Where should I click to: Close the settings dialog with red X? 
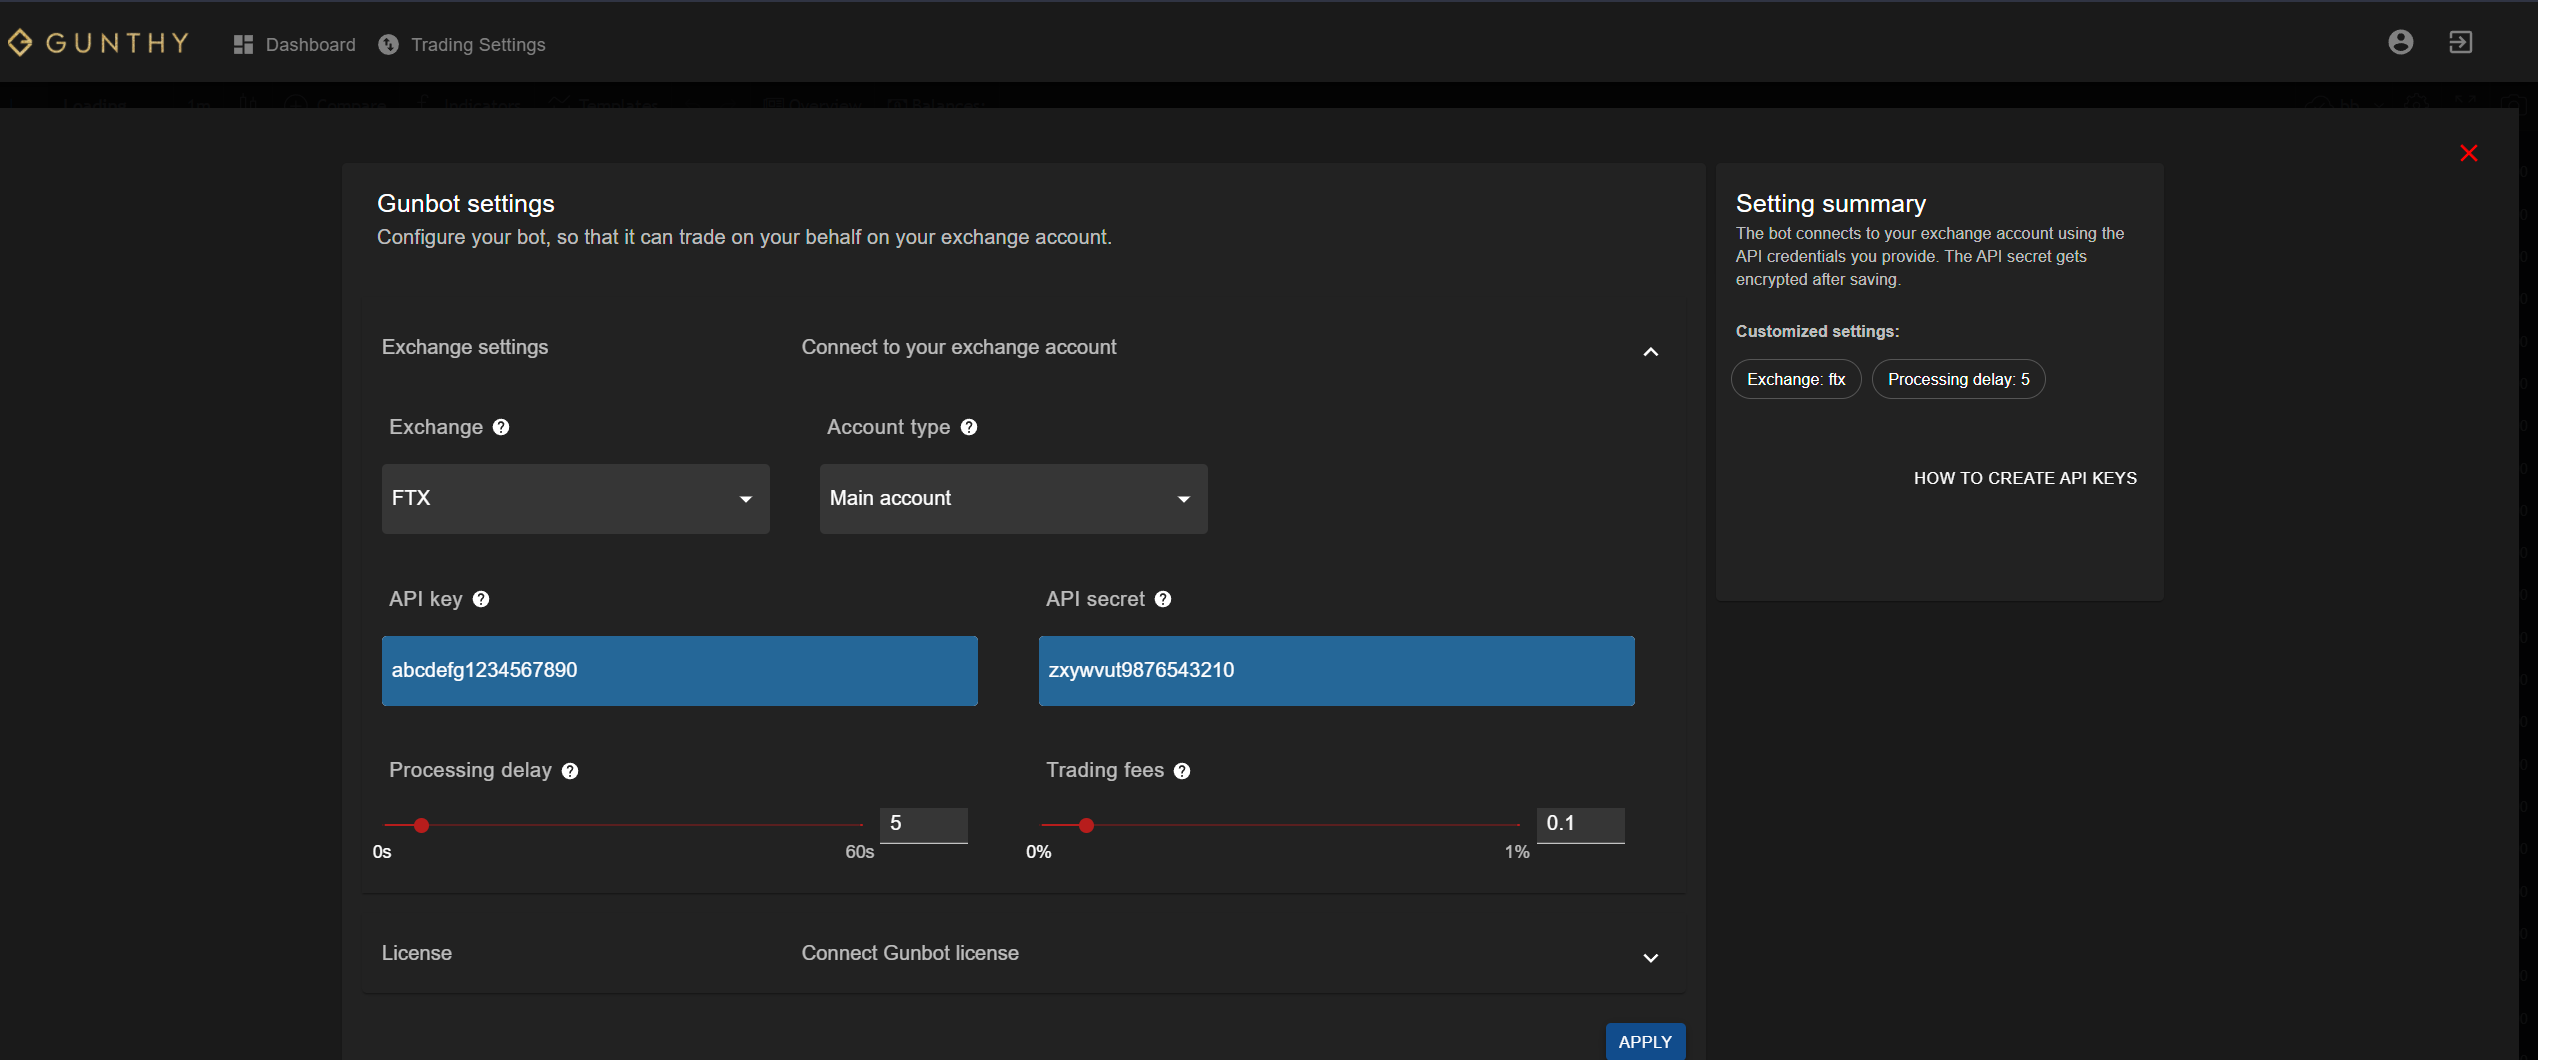tap(2468, 153)
